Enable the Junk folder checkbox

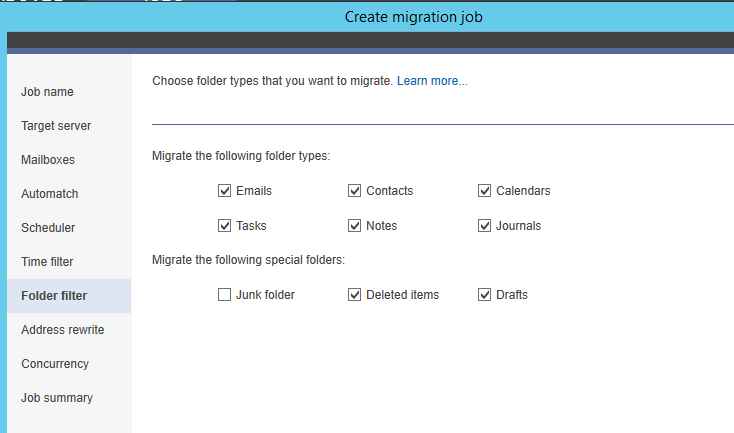[224, 294]
